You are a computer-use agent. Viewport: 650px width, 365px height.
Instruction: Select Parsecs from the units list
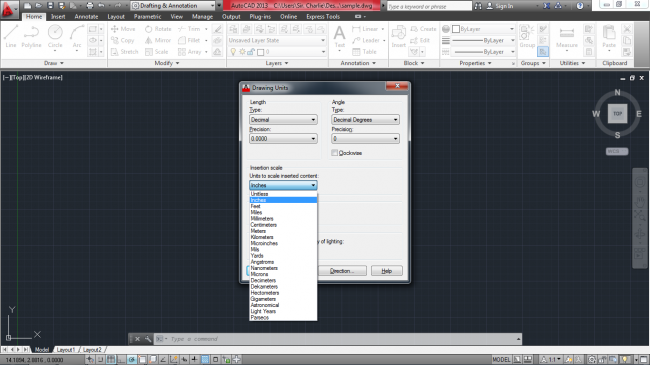click(283, 317)
